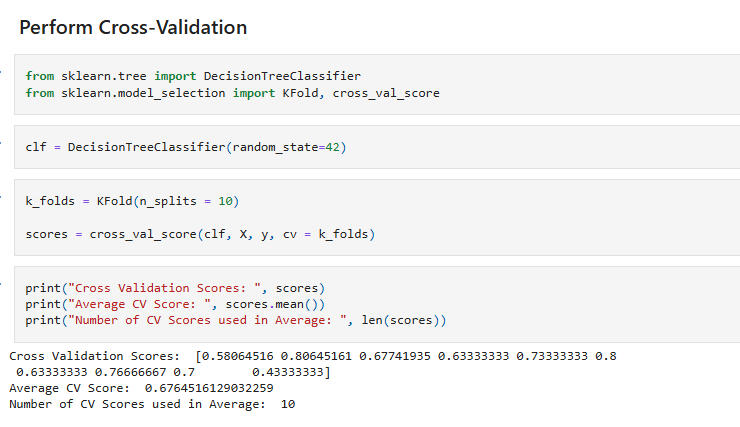Click the 0.43333333 value in output

tap(291, 372)
